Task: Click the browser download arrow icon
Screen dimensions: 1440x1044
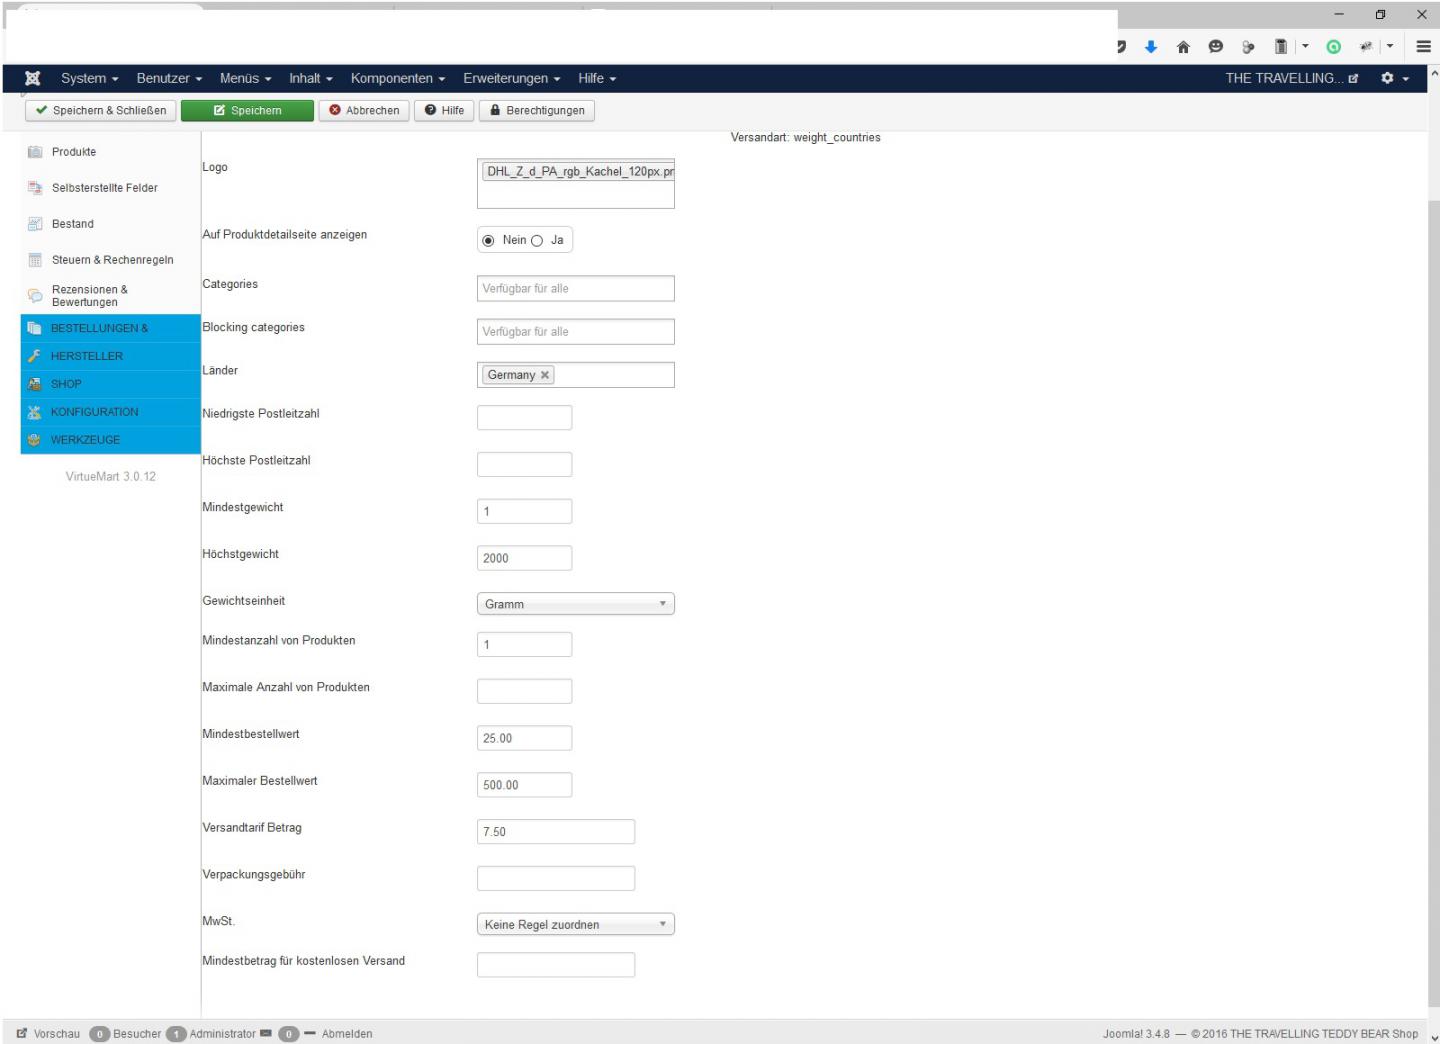Action: (1151, 47)
